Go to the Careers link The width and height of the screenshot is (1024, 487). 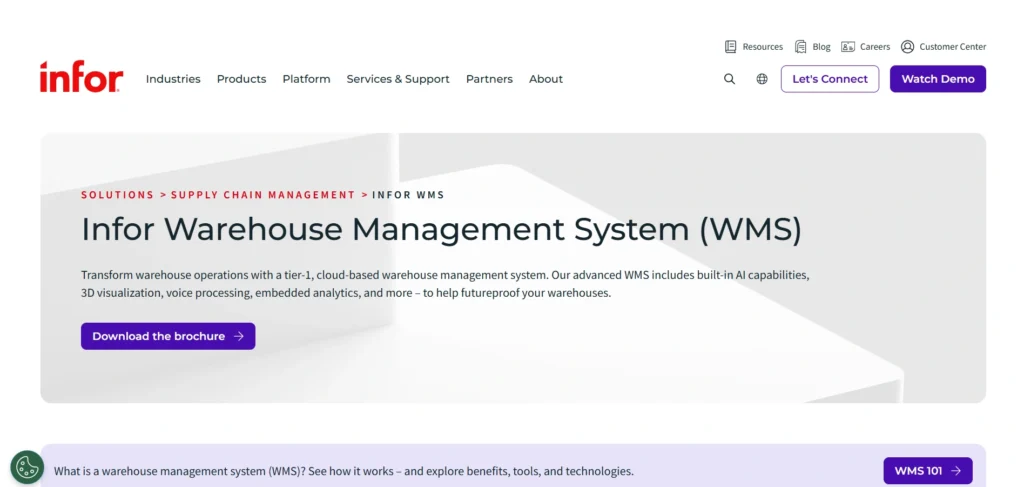pos(875,46)
